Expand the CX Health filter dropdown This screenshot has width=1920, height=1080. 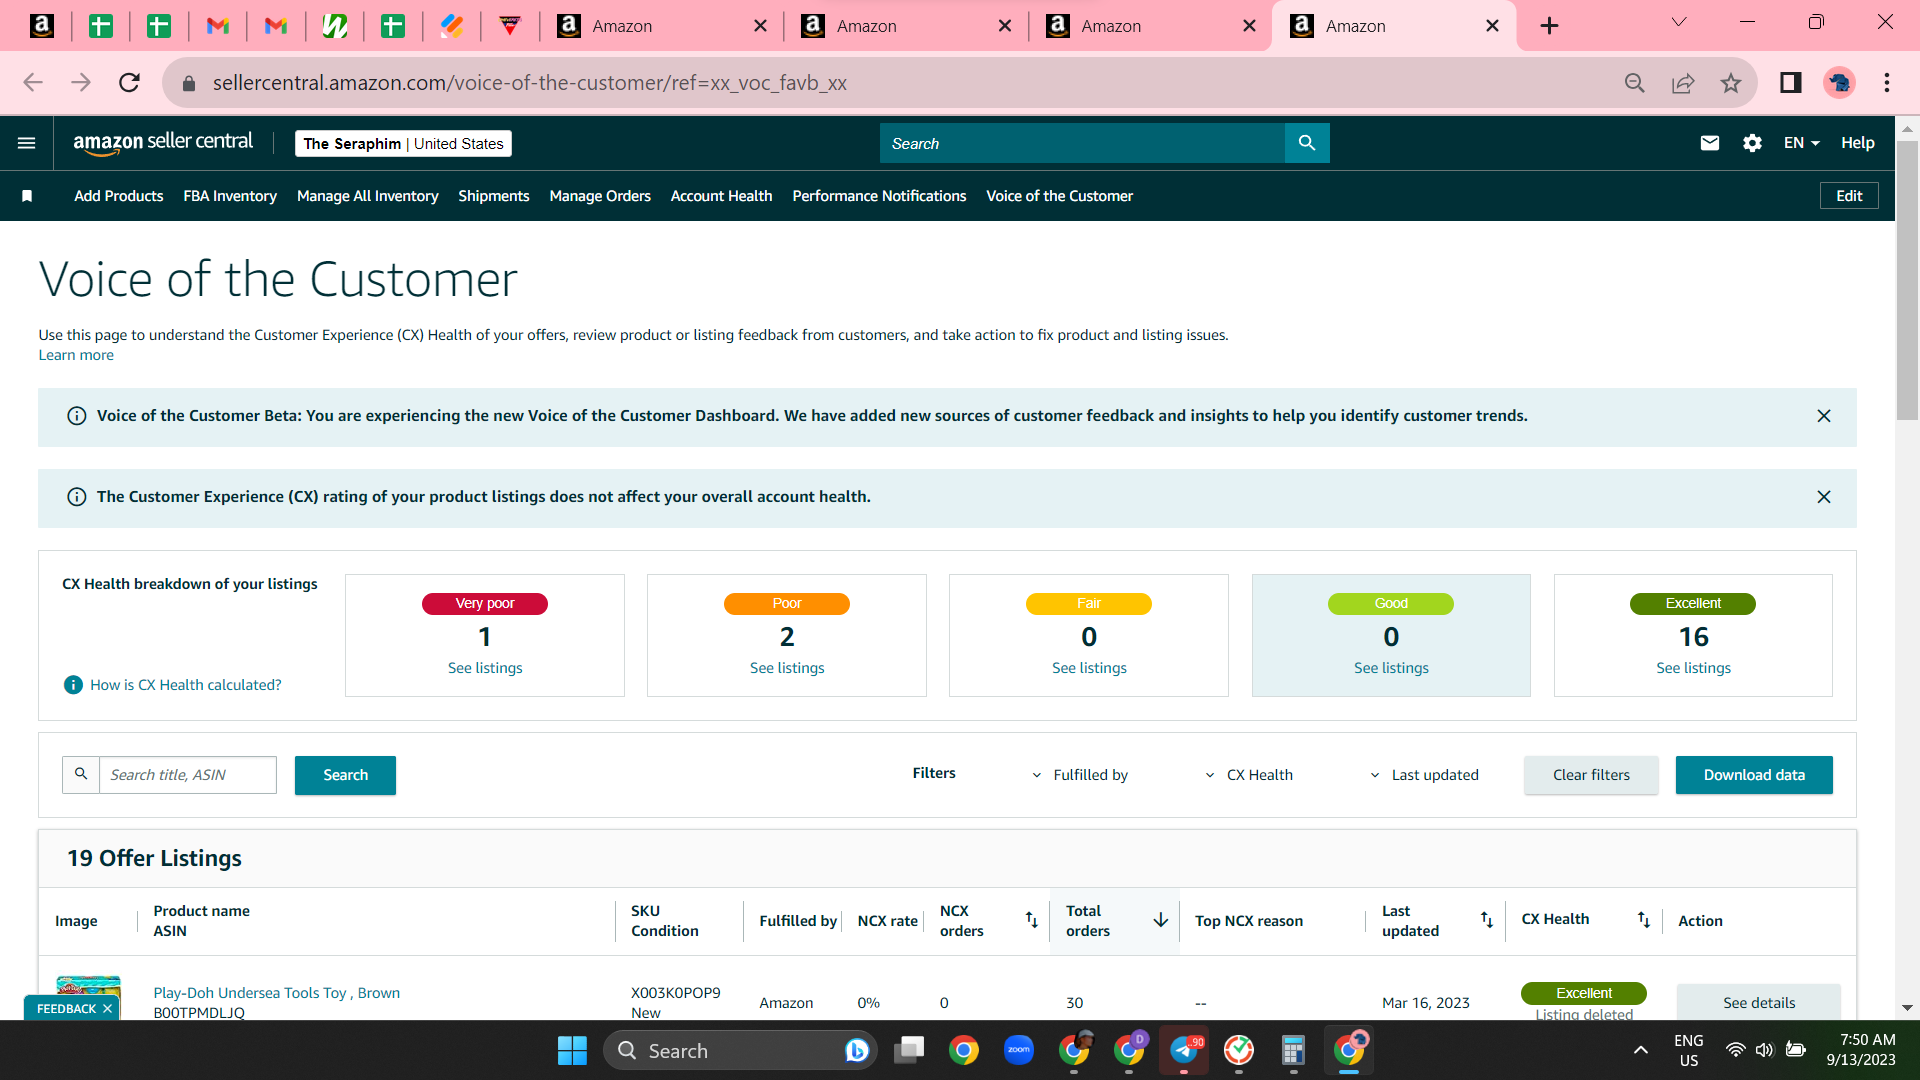[x=1249, y=775]
